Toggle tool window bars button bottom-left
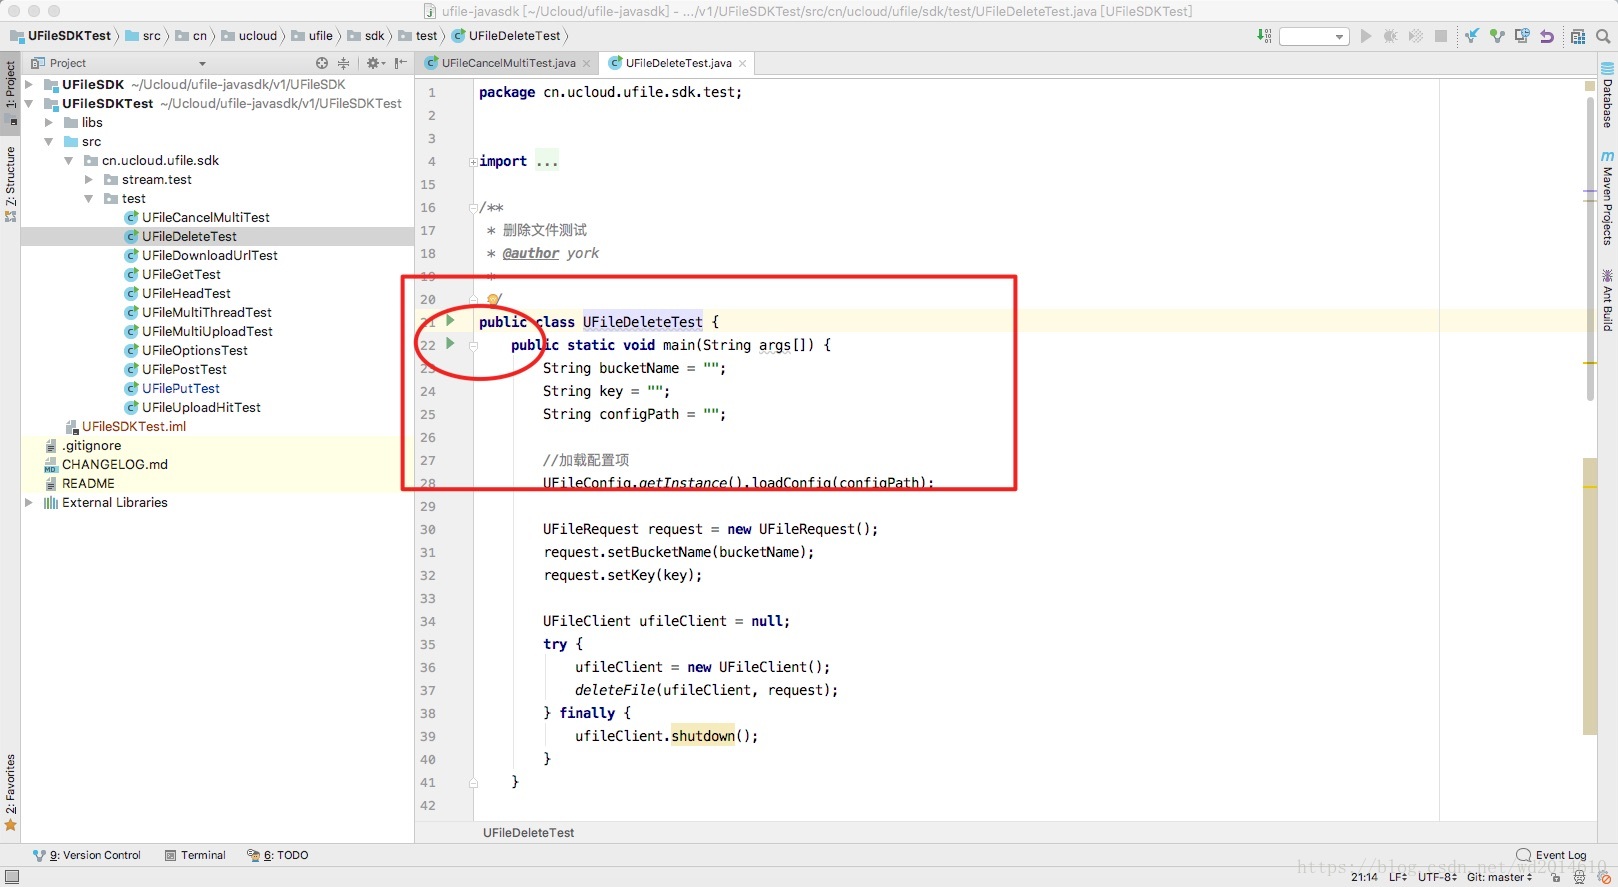 pyautogui.click(x=11, y=876)
